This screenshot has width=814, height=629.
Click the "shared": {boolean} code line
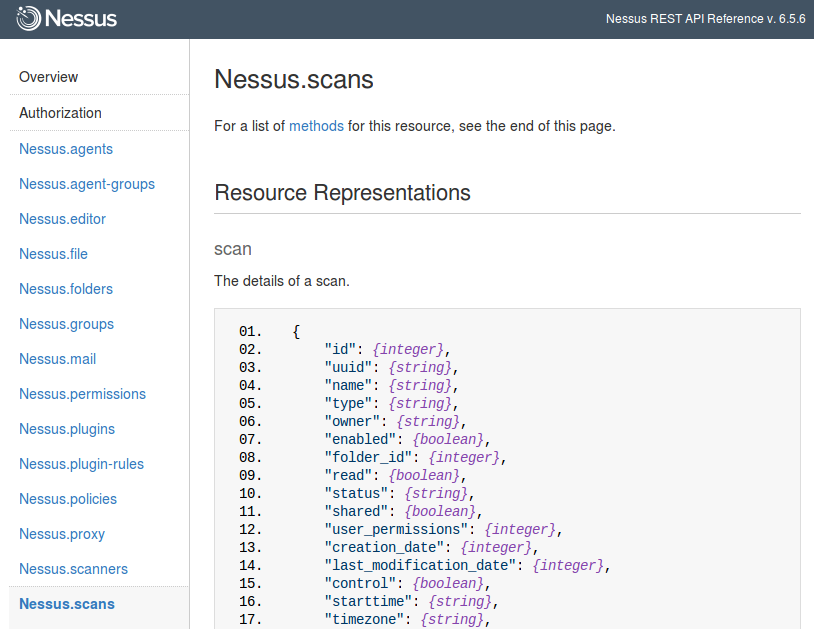403,511
